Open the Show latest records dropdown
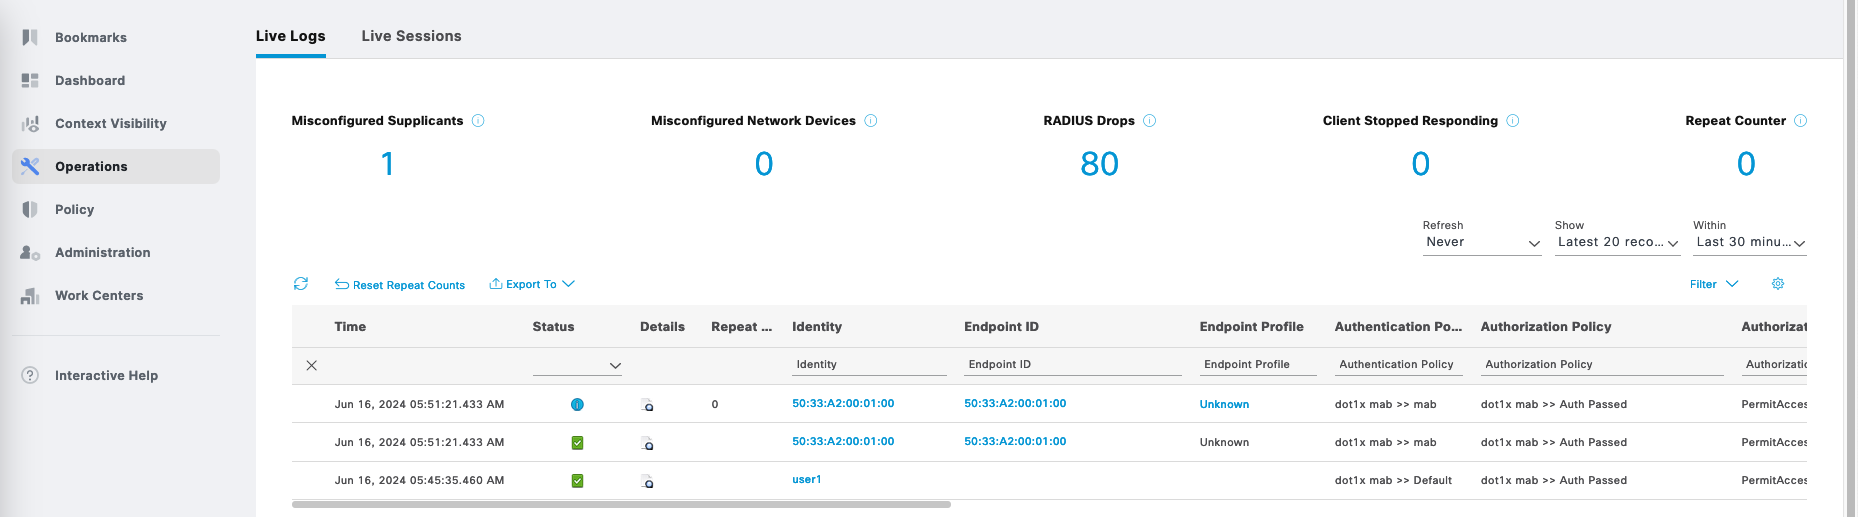Screen dimensions: 1858x517 (1616, 243)
